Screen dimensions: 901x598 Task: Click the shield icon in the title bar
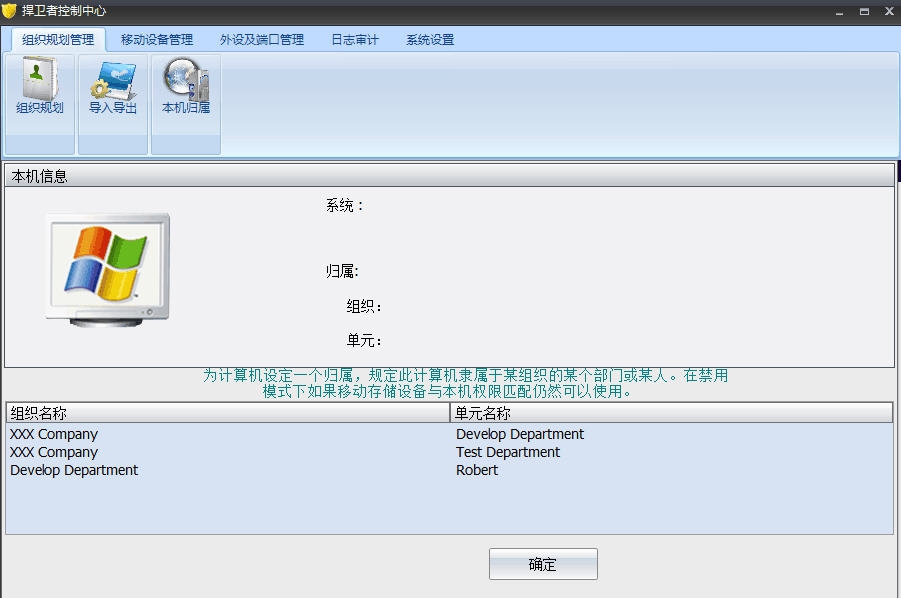[x=11, y=11]
